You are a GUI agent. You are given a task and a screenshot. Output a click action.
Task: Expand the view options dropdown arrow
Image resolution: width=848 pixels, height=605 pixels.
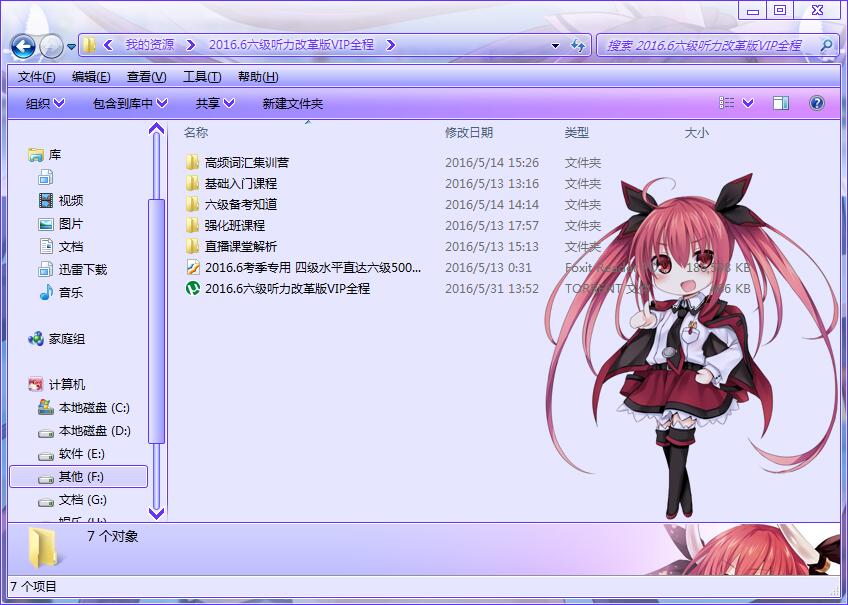coord(748,103)
